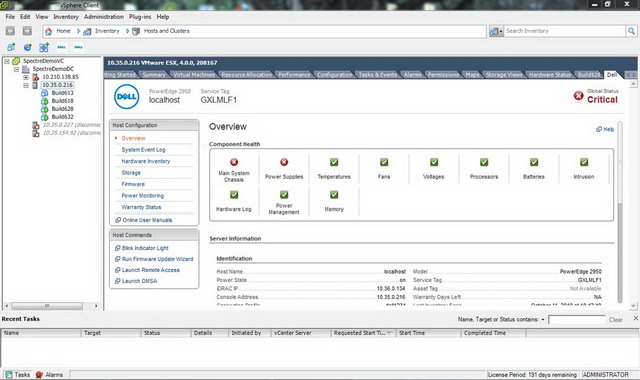Click the recent tasks filter text box
This screenshot has height=380, width=640.
(x=576, y=320)
